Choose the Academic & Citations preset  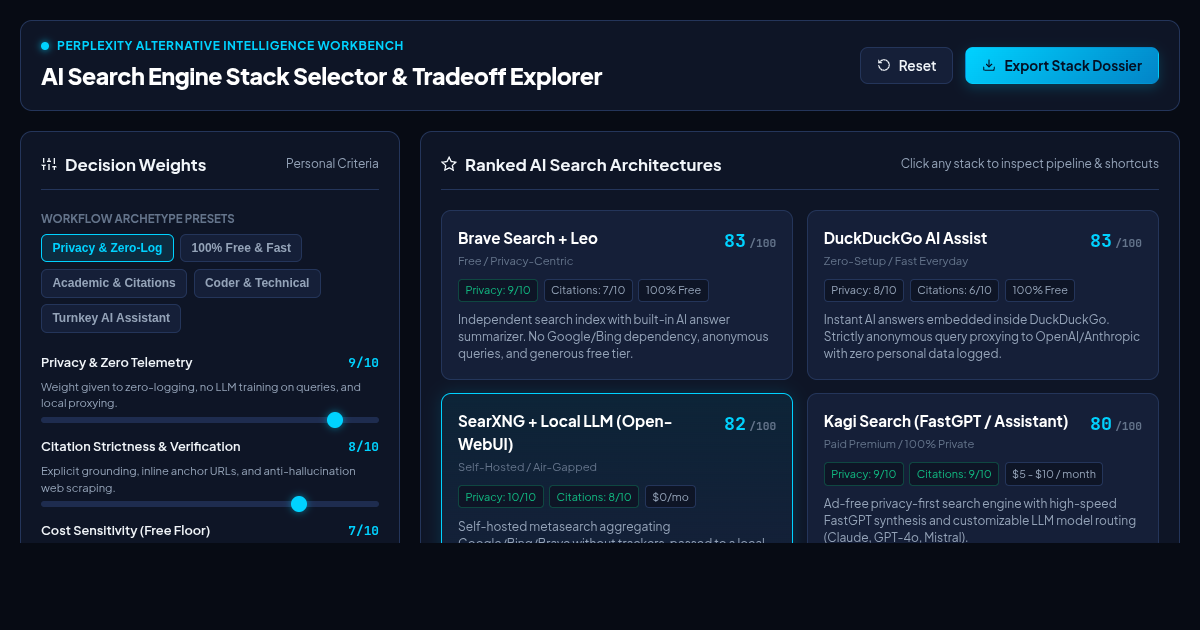114,283
